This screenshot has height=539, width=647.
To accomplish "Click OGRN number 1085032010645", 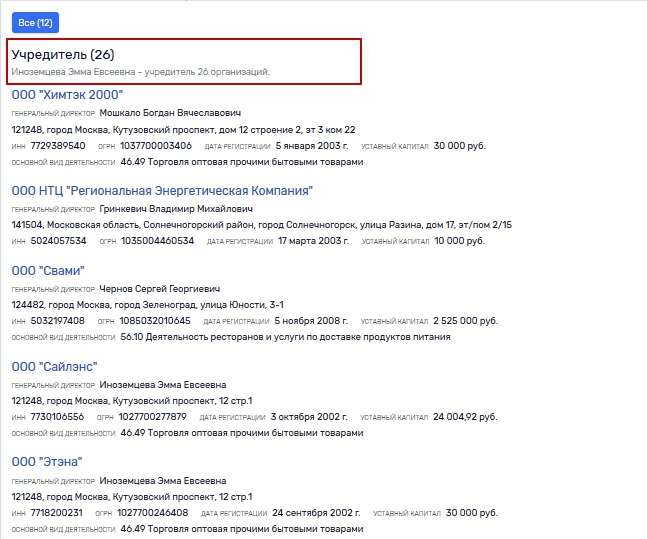I will coord(155,321).
